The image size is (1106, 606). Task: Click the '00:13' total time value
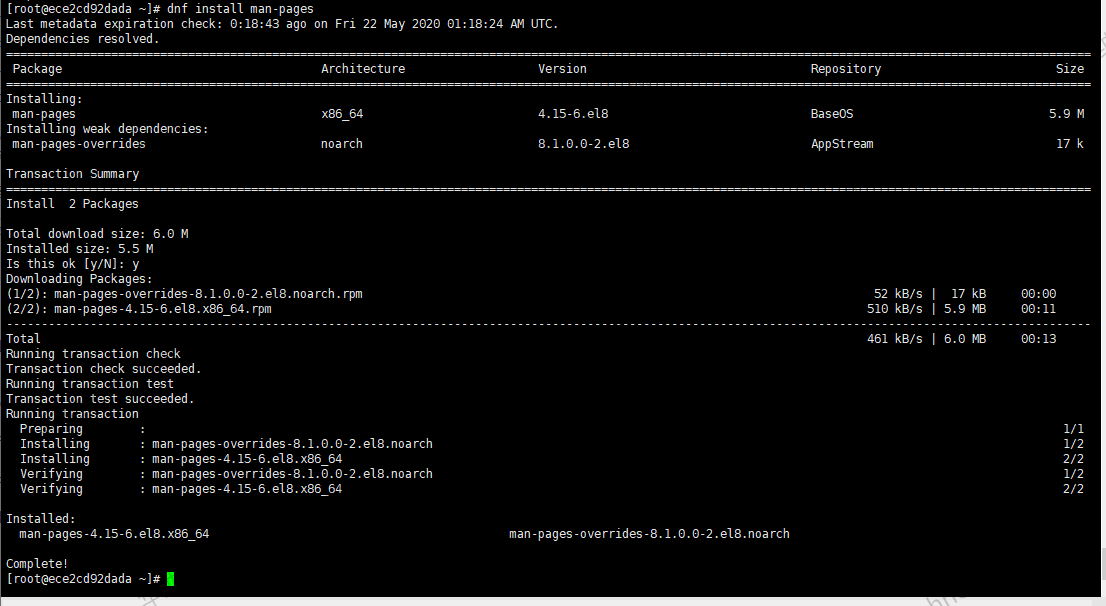(x=1039, y=339)
